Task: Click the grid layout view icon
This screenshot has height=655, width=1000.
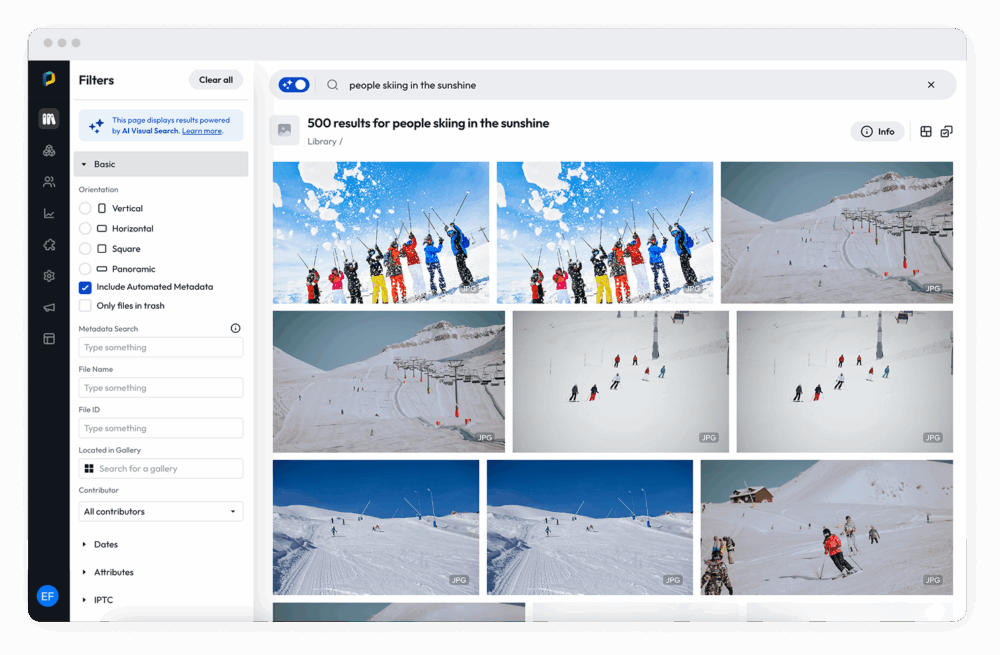Action: pos(926,131)
